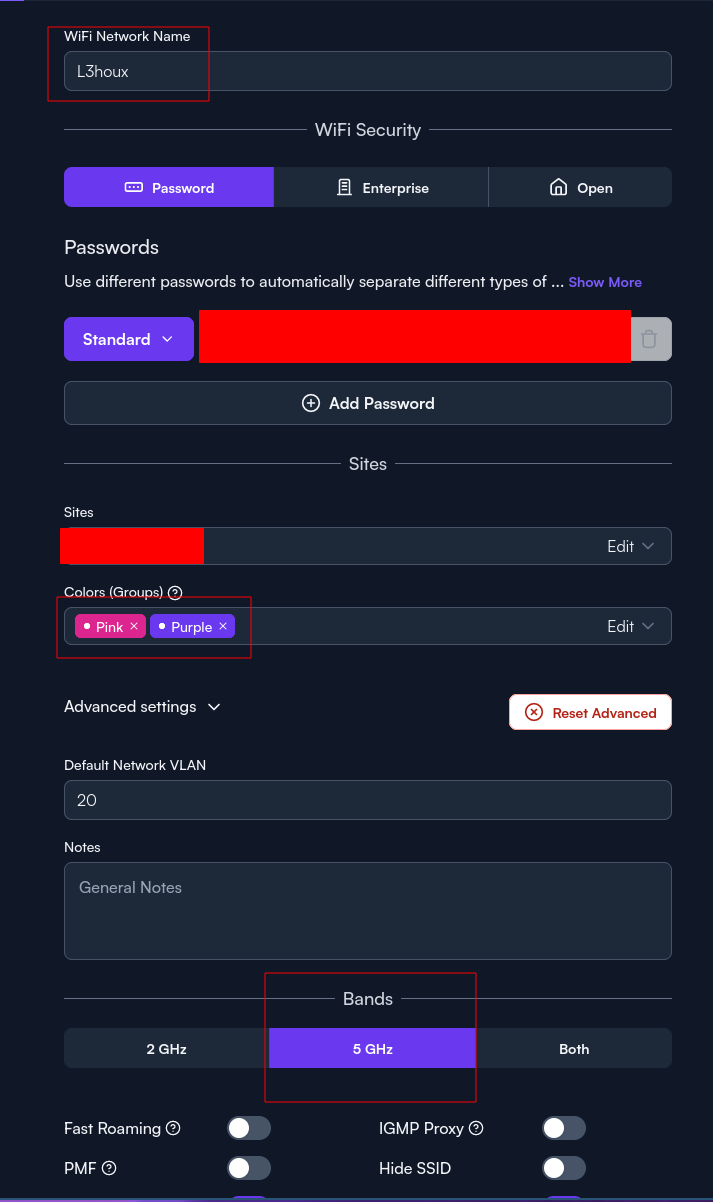Toggle Fast Roaming switch
Image resolution: width=713 pixels, height=1202 pixels.
249,1128
